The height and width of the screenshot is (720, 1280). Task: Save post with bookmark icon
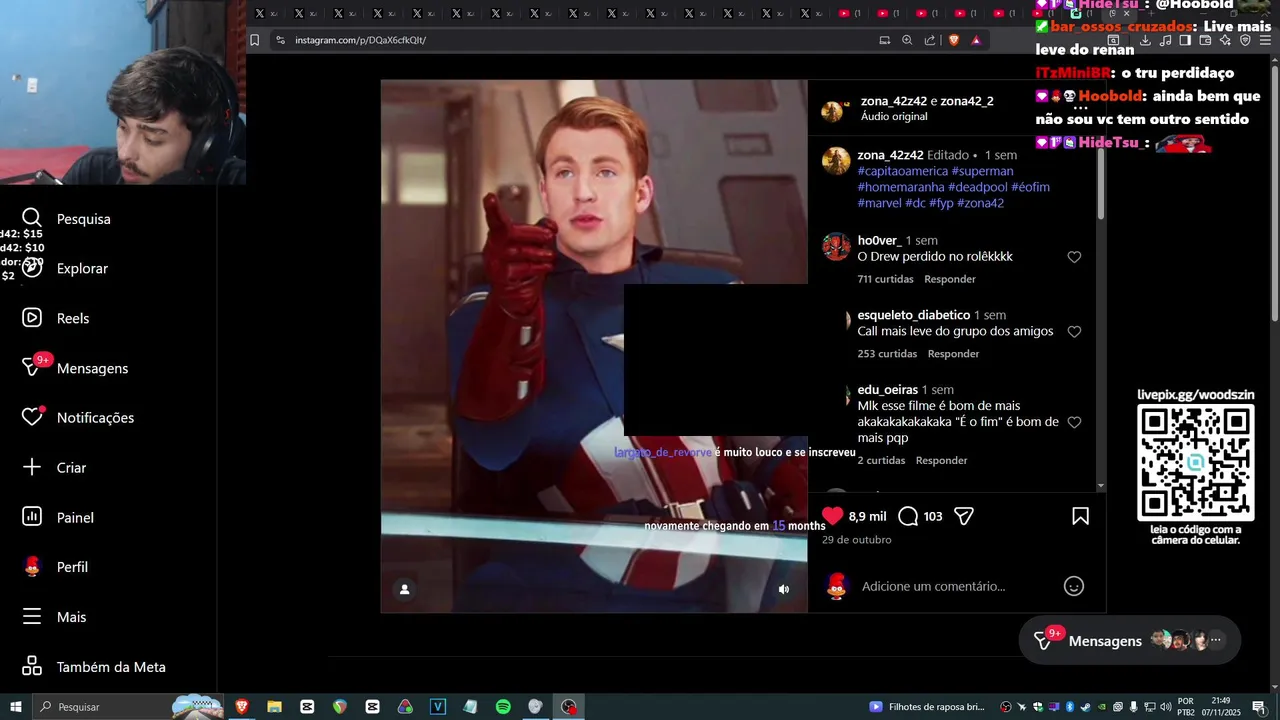click(x=1080, y=516)
